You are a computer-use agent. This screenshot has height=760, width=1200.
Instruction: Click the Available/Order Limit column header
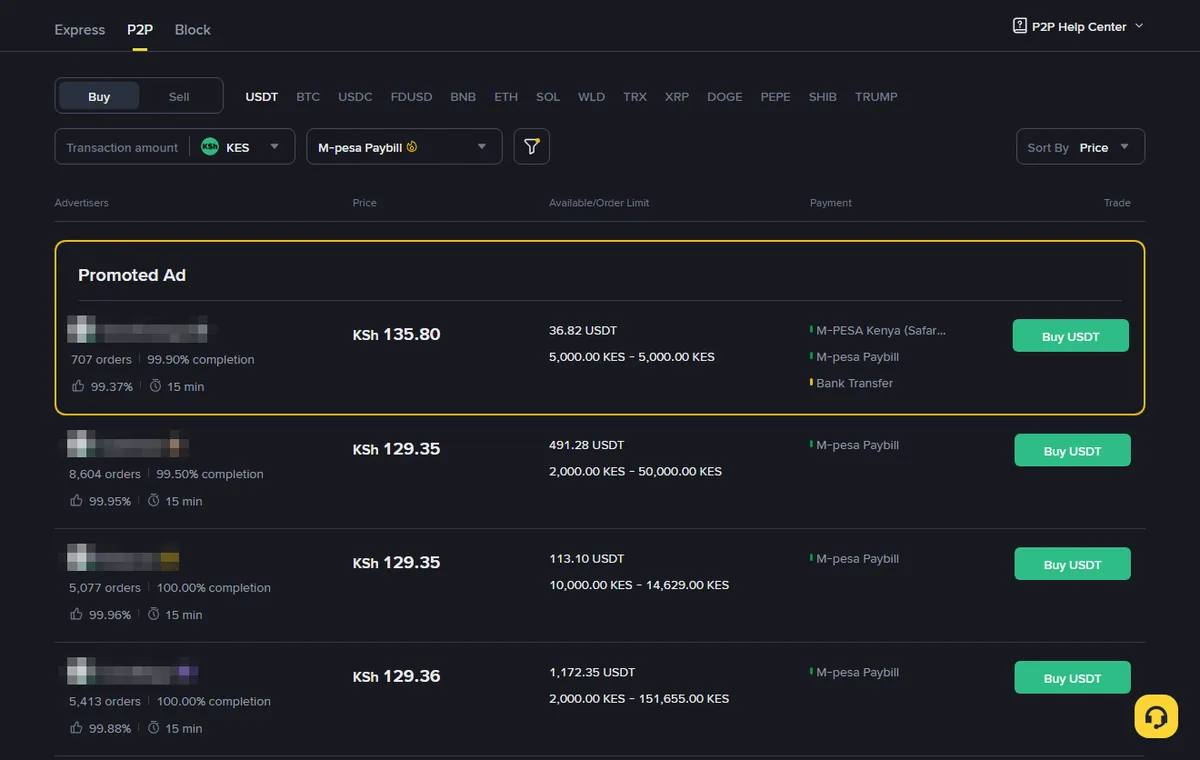pyautogui.click(x=599, y=203)
